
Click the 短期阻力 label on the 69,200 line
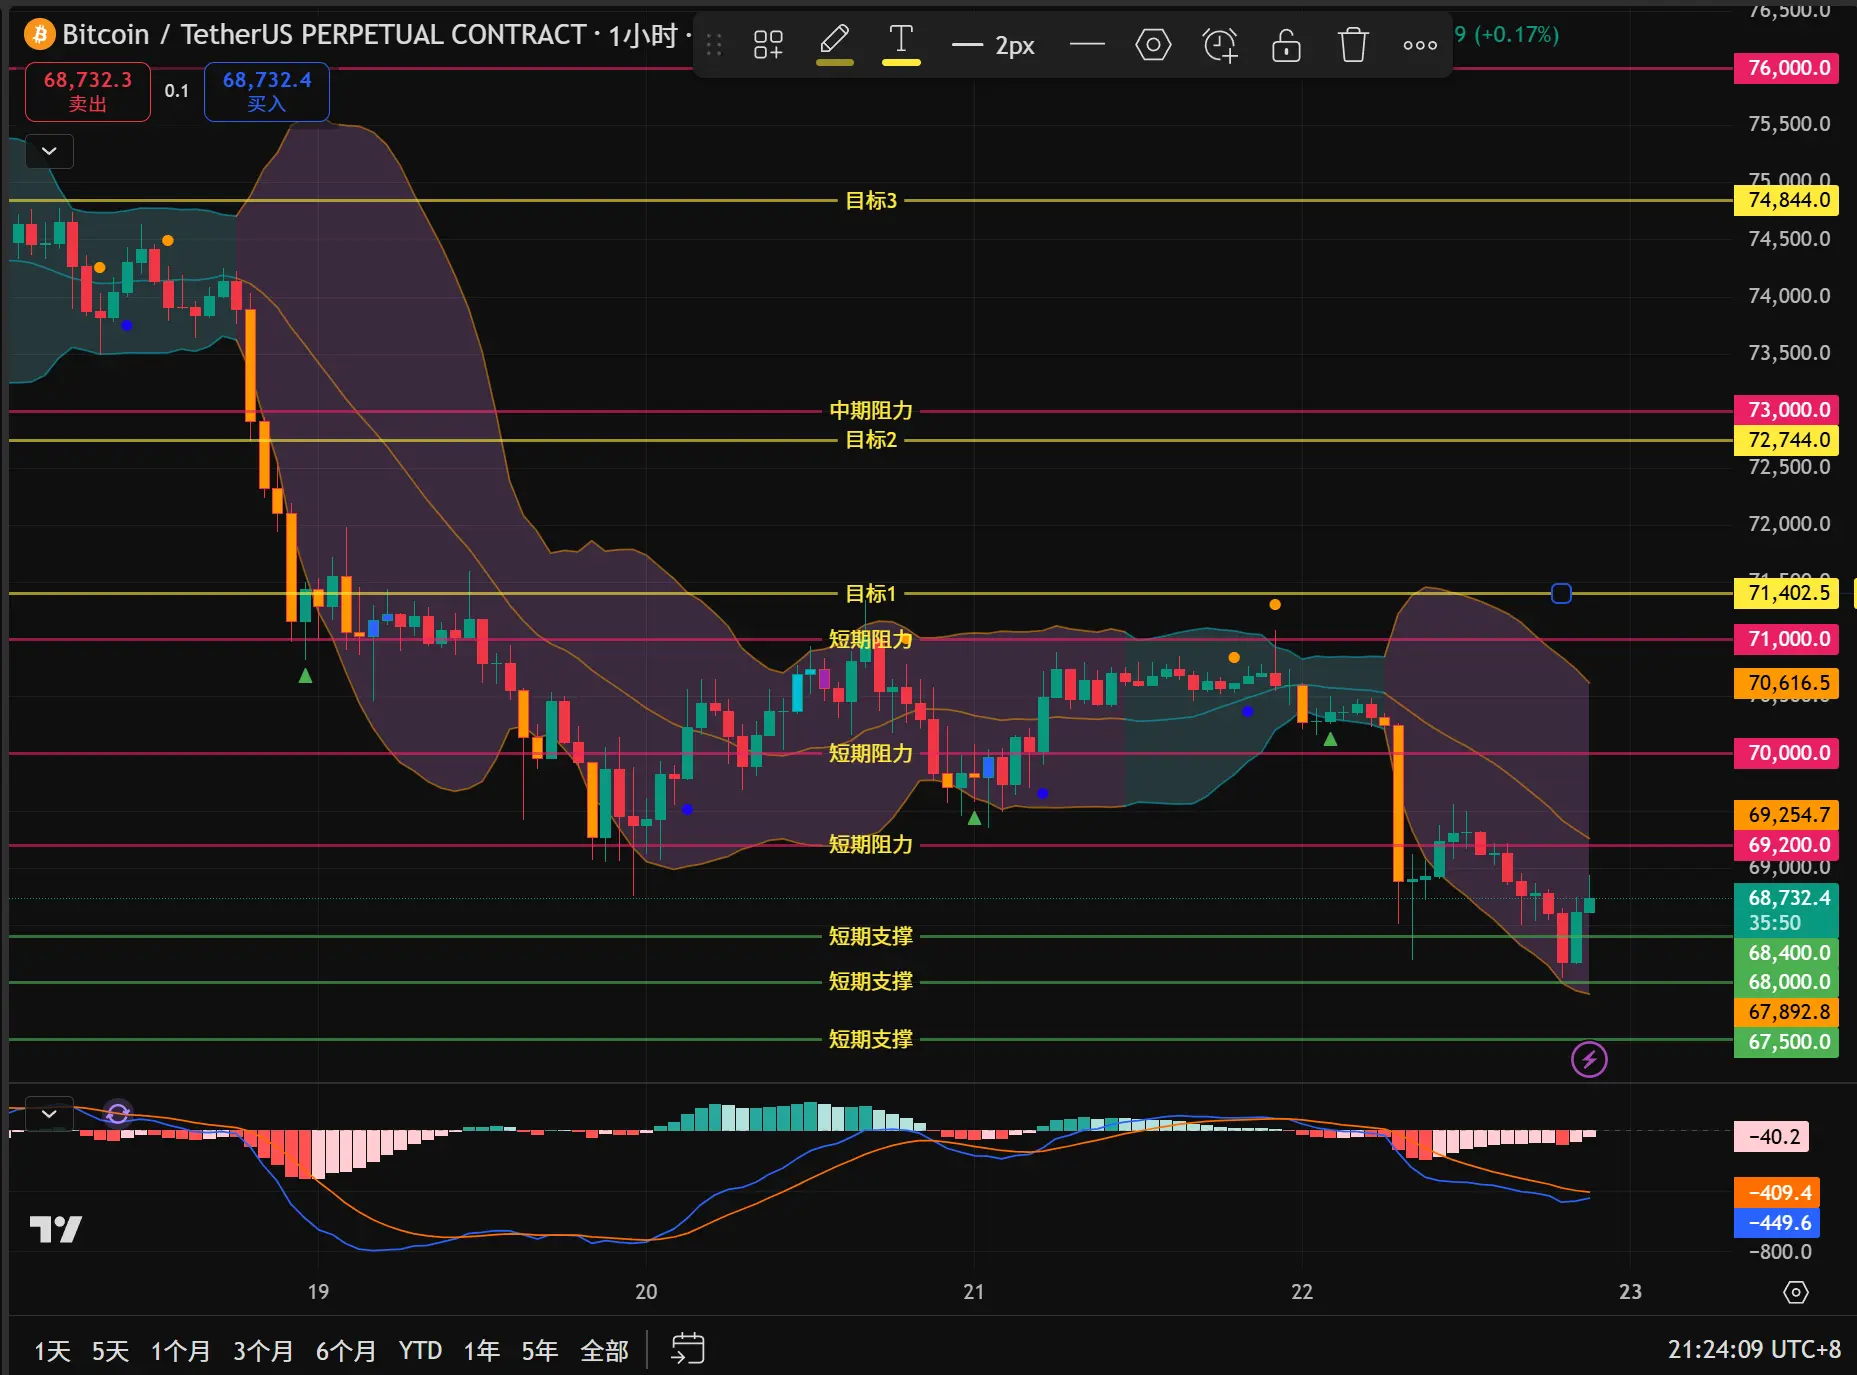click(871, 845)
